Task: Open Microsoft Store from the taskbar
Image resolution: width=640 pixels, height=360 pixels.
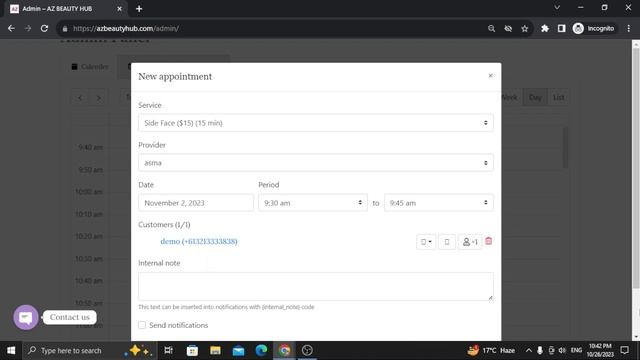Action: [x=192, y=350]
